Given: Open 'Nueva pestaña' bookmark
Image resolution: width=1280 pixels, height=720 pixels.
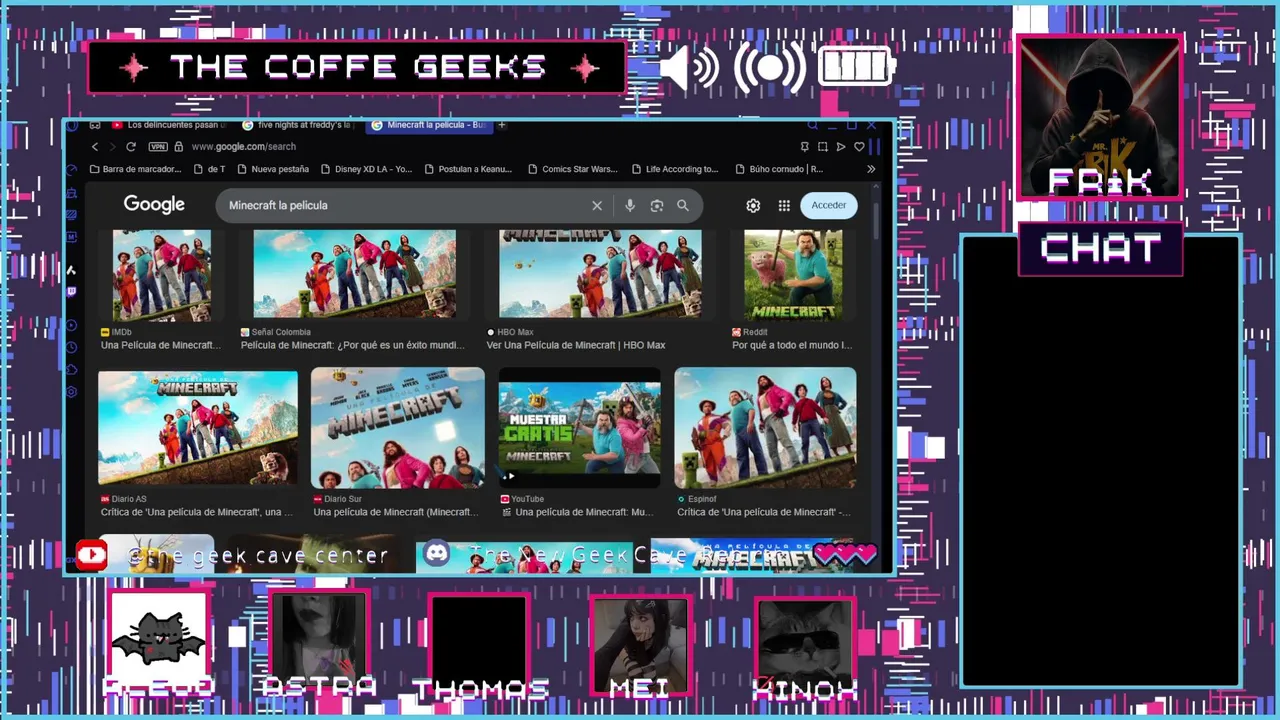Looking at the screenshot, I should click(273, 169).
